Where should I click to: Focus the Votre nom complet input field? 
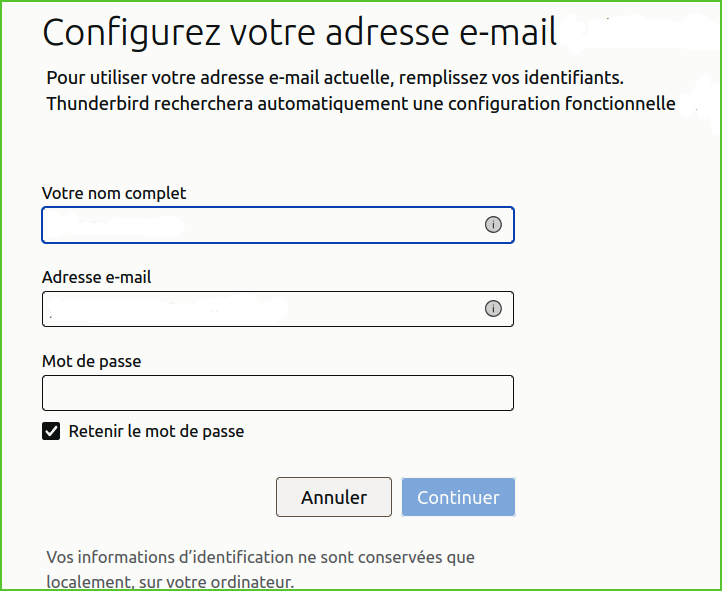pyautogui.click(x=278, y=225)
